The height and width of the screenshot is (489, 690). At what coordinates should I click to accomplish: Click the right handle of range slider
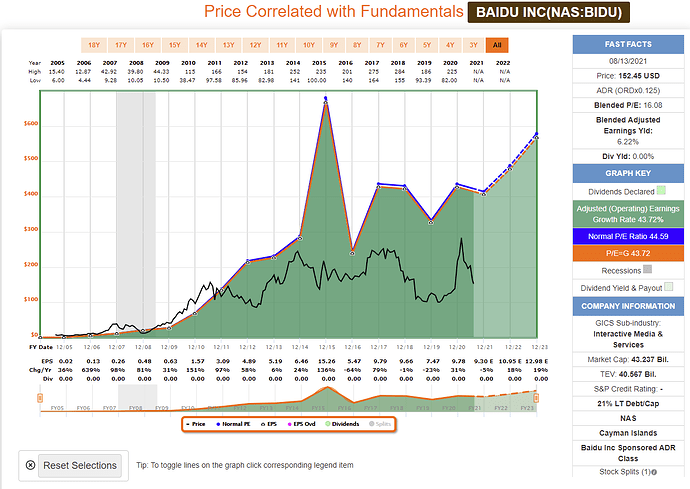pos(536,398)
